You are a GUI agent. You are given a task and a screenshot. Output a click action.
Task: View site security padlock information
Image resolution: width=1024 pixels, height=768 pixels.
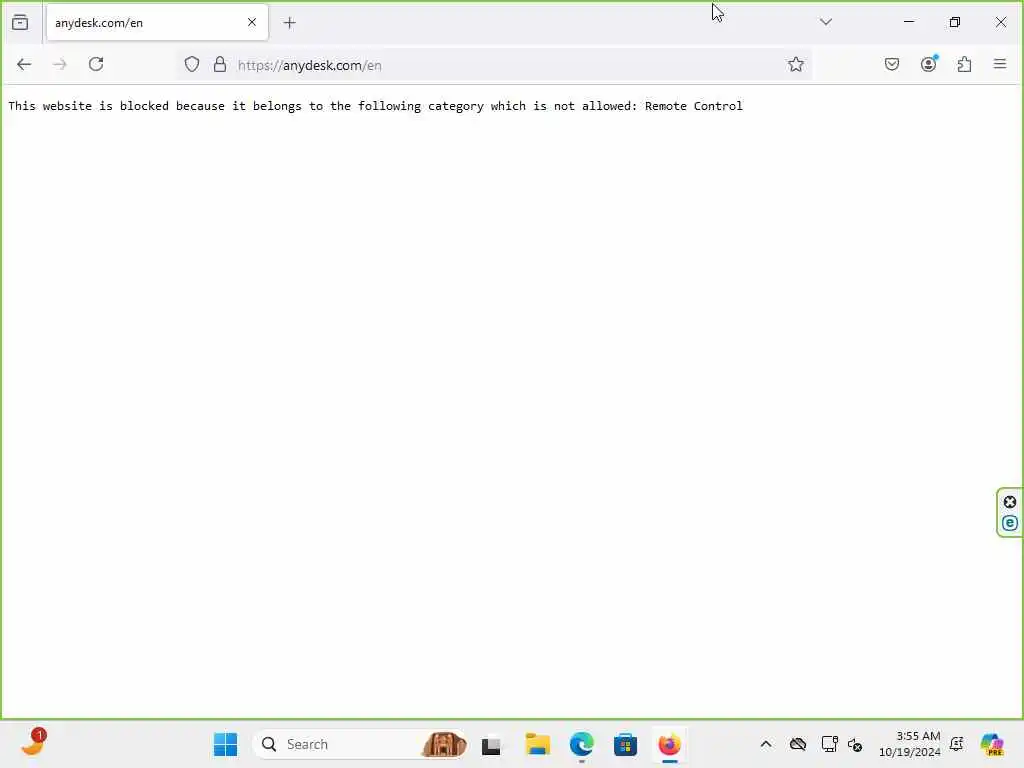pyautogui.click(x=220, y=64)
